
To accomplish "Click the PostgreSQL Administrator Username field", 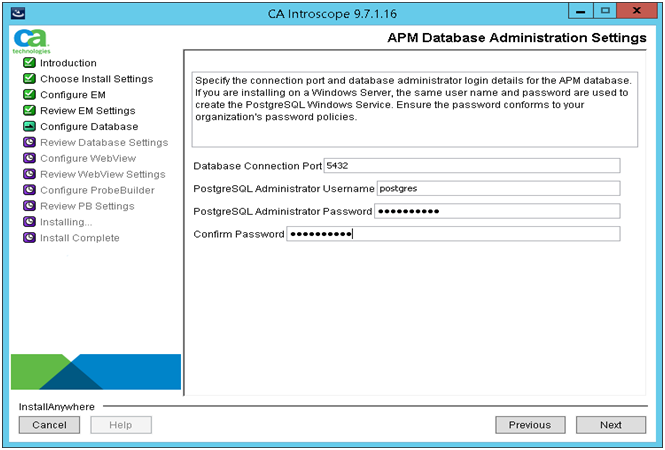I will pyautogui.click(x=498, y=188).
